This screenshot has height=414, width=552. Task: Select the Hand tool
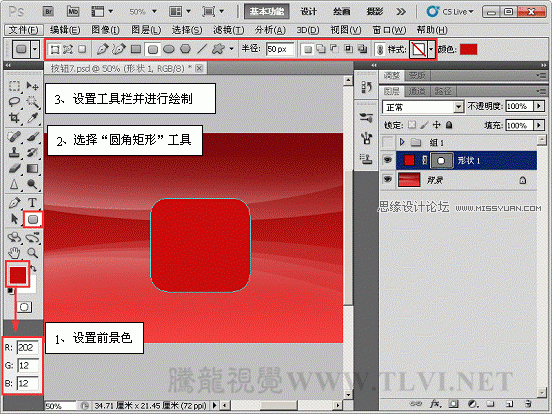[14, 252]
